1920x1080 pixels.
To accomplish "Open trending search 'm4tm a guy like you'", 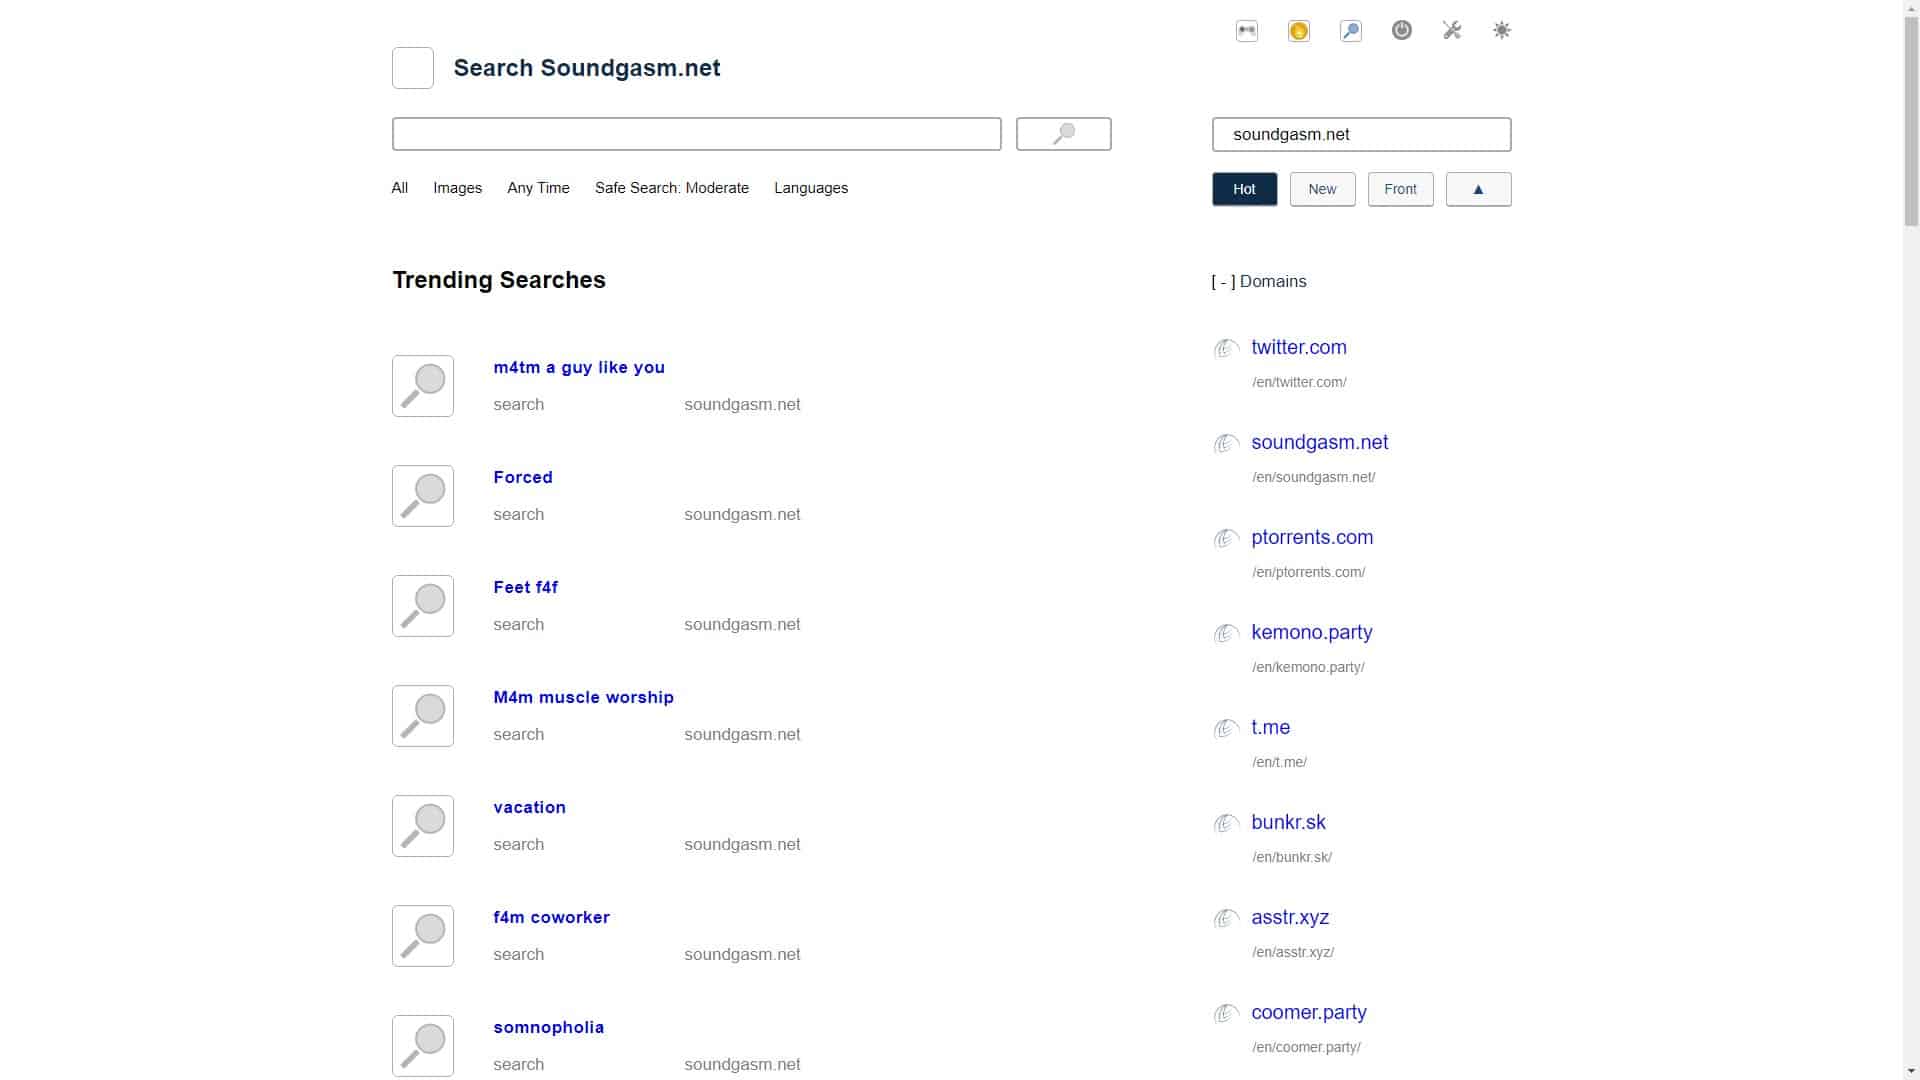I will 578,367.
